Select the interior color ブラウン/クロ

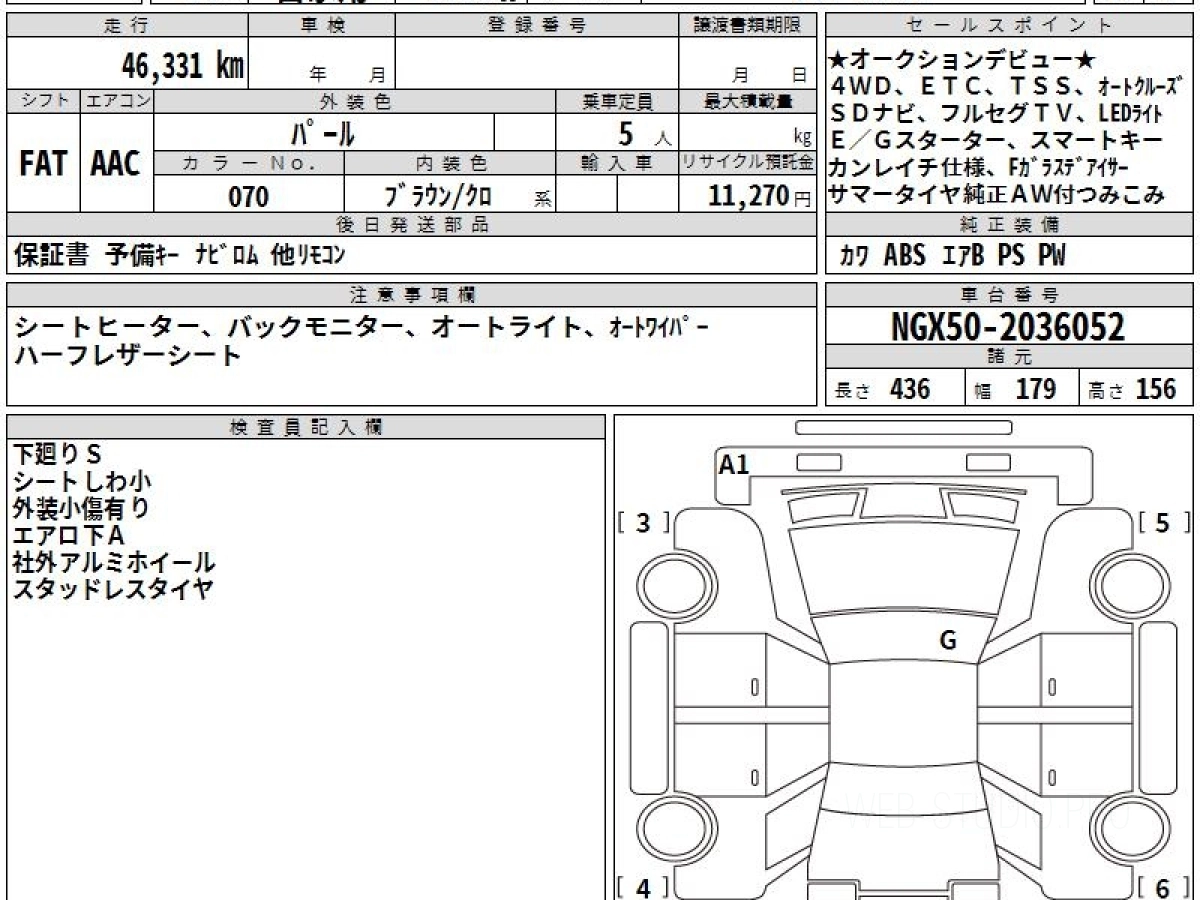click(438, 197)
